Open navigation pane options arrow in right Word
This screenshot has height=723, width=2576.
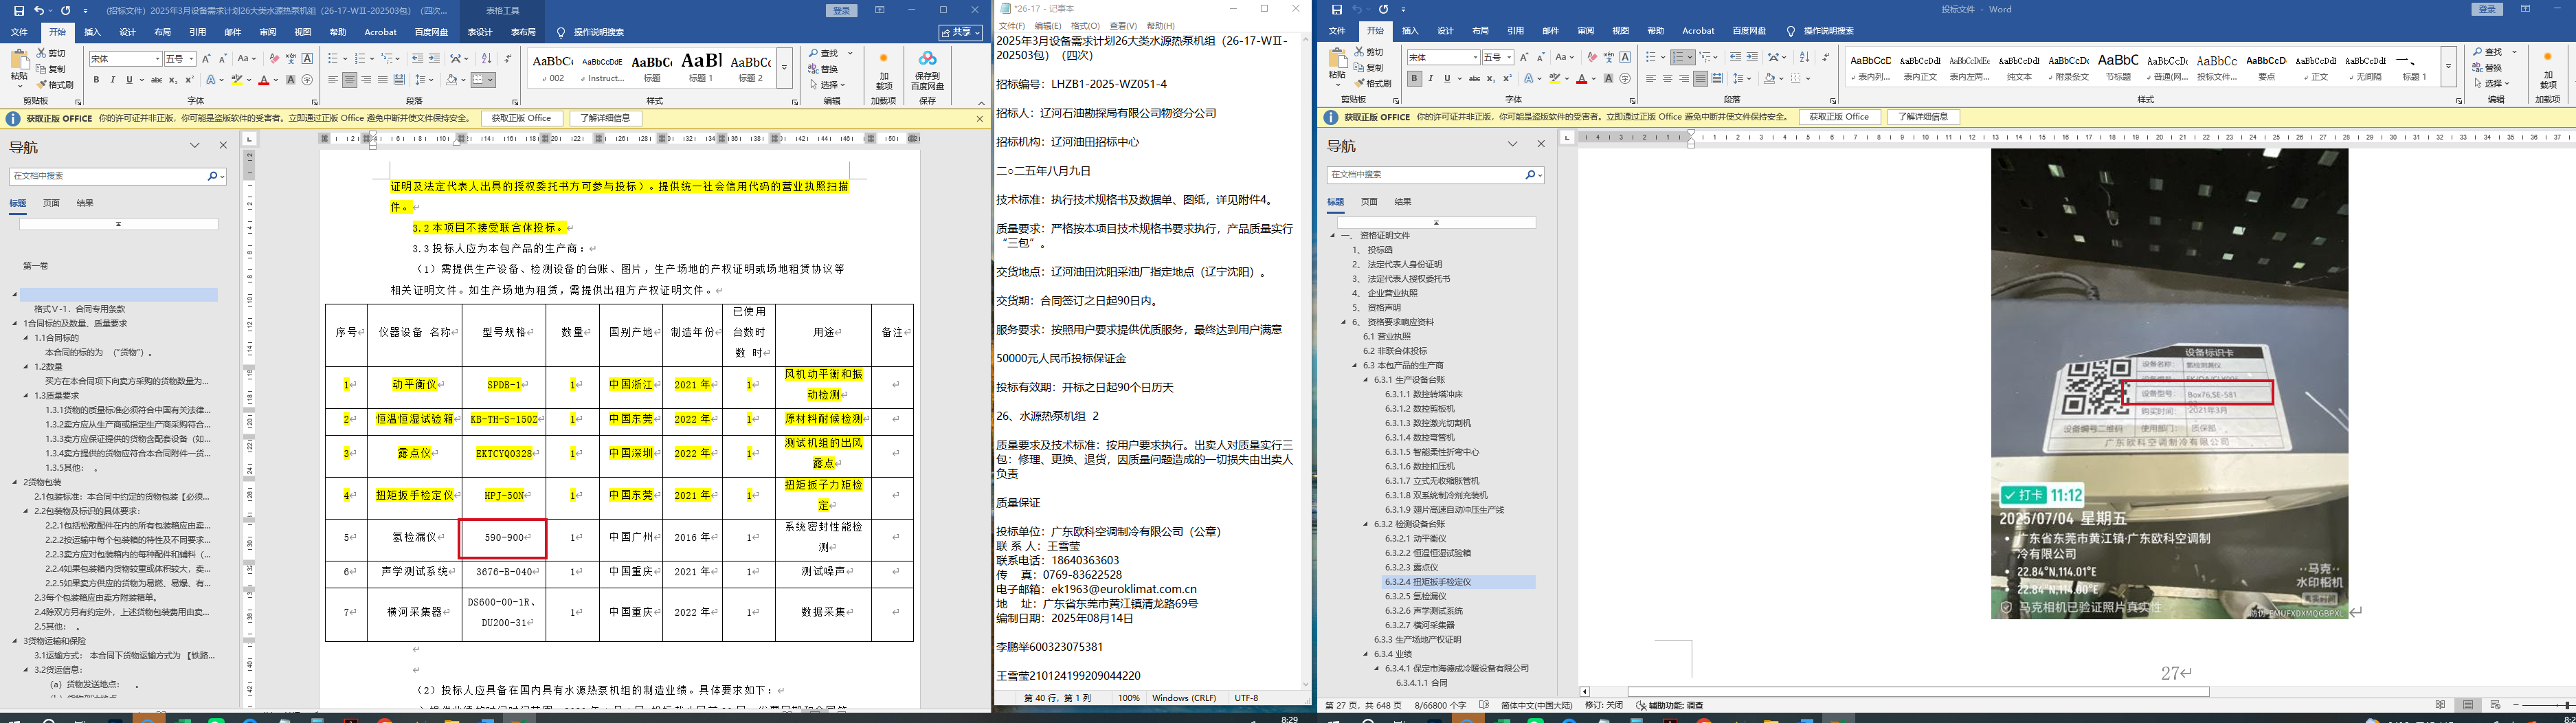[1513, 144]
